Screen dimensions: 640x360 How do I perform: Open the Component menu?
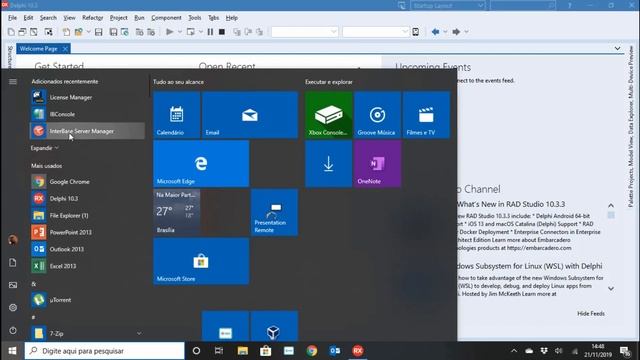pos(166,18)
